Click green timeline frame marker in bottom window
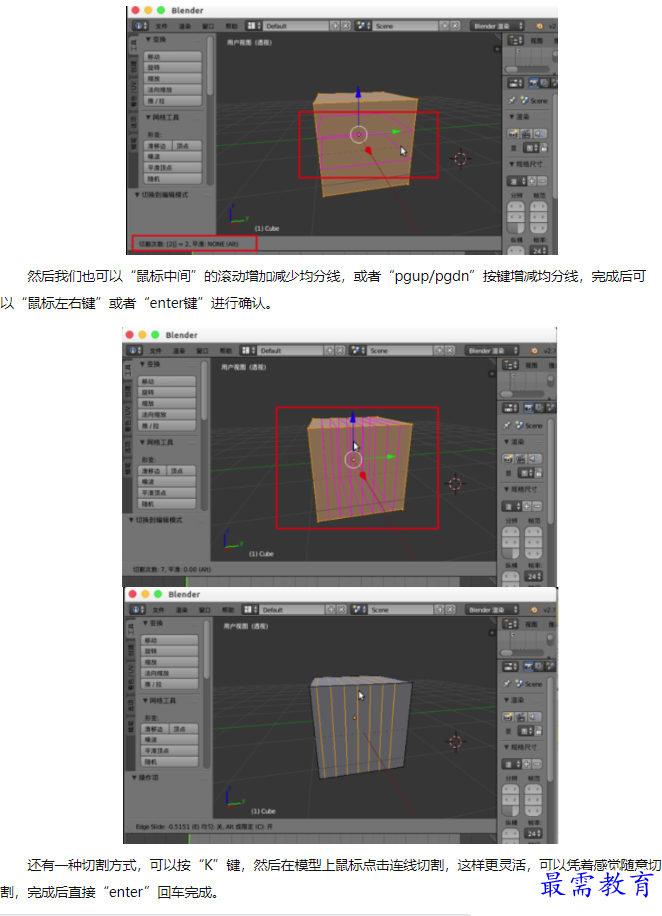The height and width of the screenshot is (916, 662). [189, 839]
